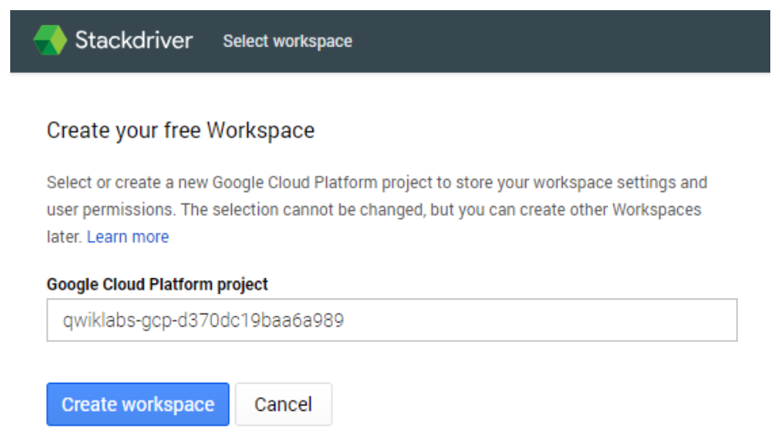Click the Cancel button

[284, 404]
